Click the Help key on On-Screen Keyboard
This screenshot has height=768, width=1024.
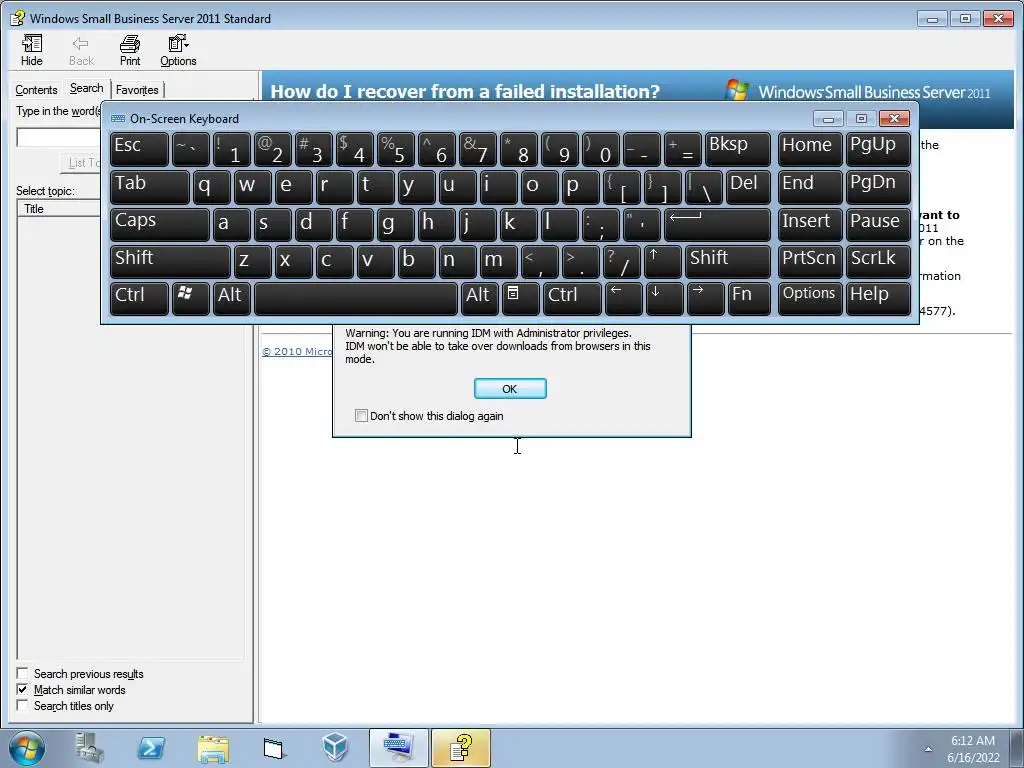(x=878, y=298)
